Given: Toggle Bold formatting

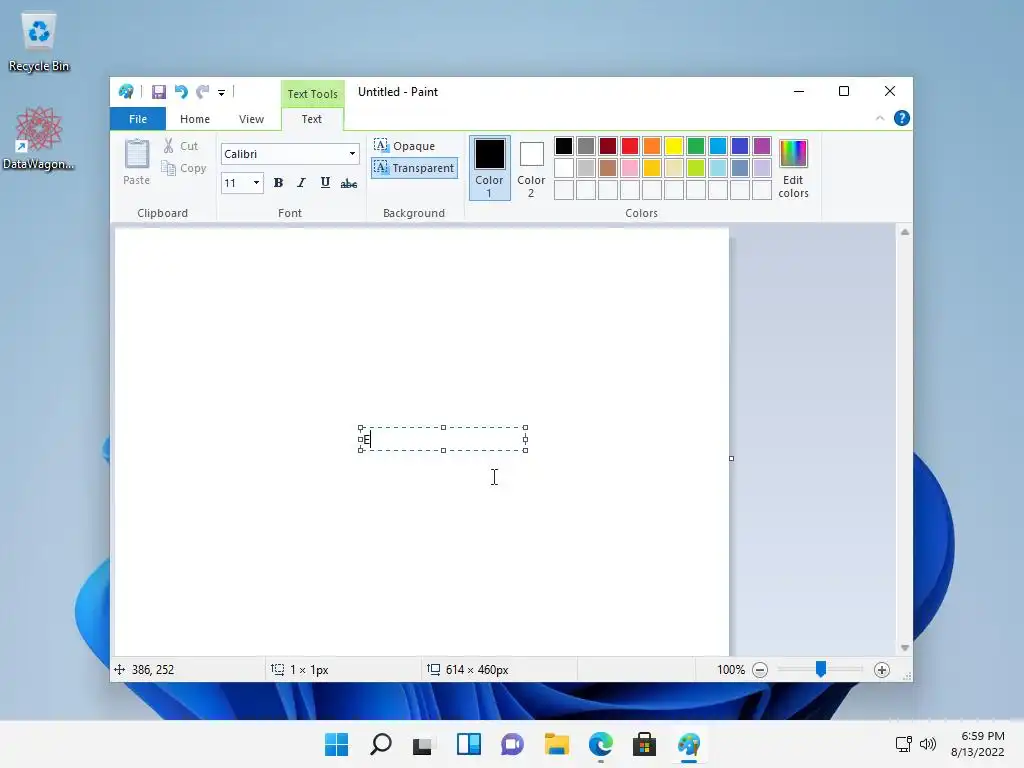Looking at the screenshot, I should click(278, 183).
